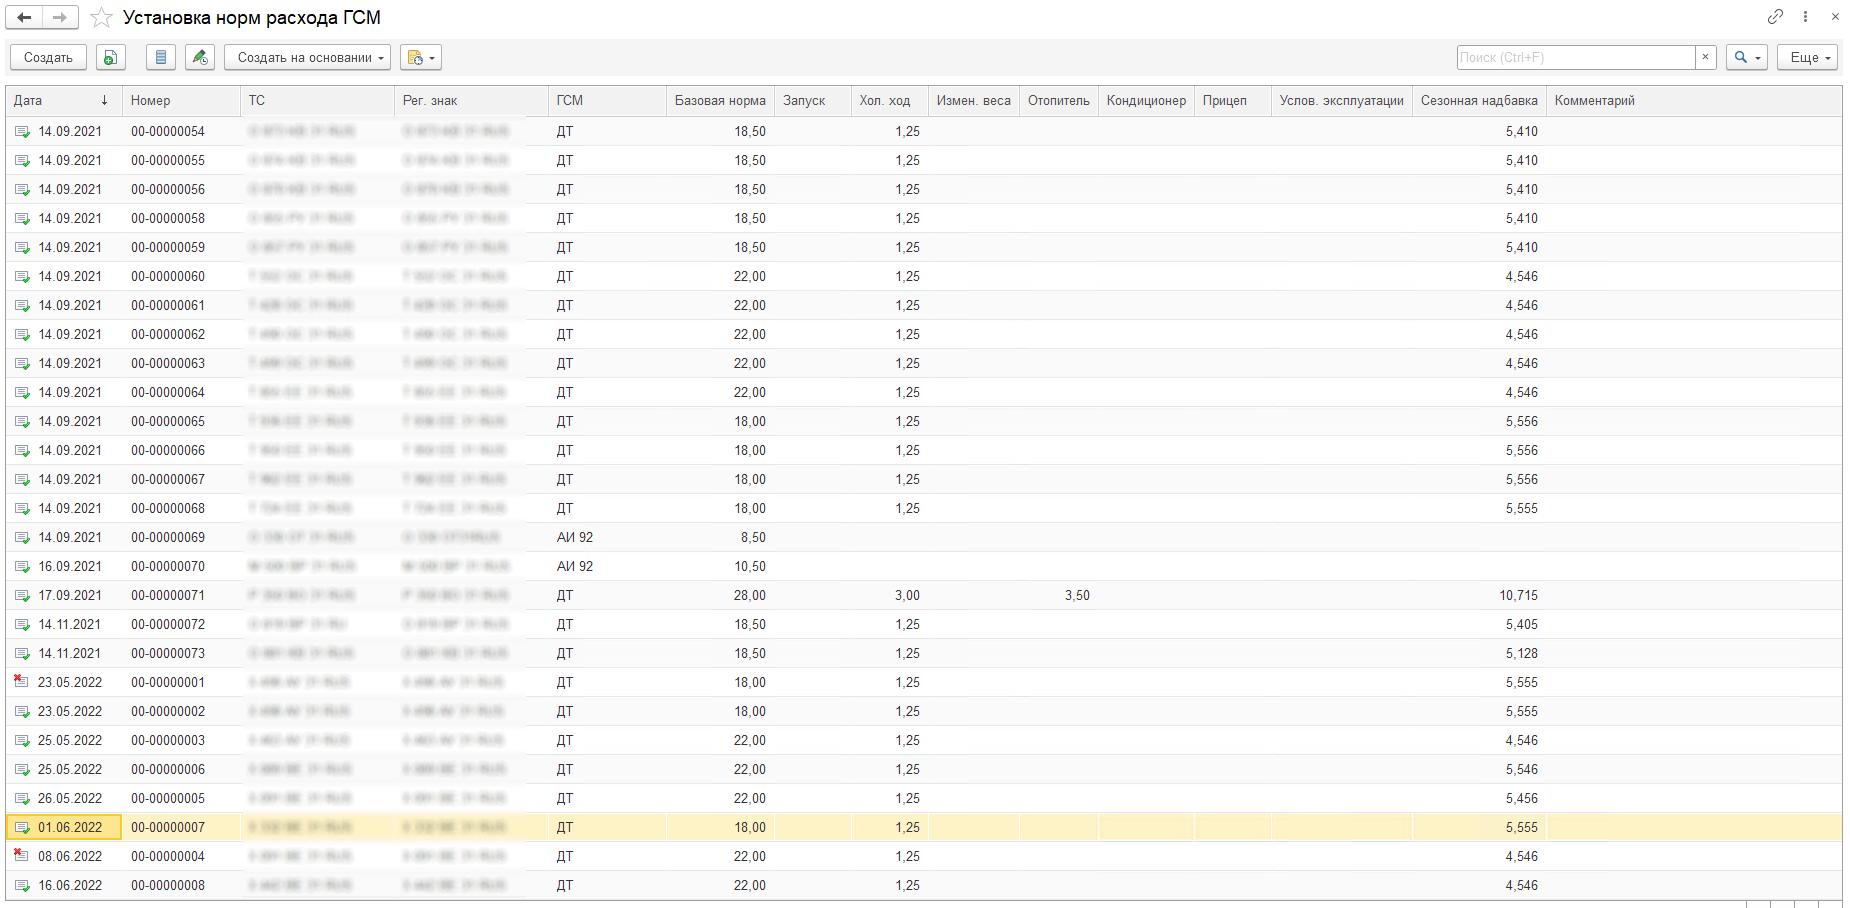Click into the 'Поиск (Ctrl+F)' search field
Screen dimensions: 1850x908
1575,58
